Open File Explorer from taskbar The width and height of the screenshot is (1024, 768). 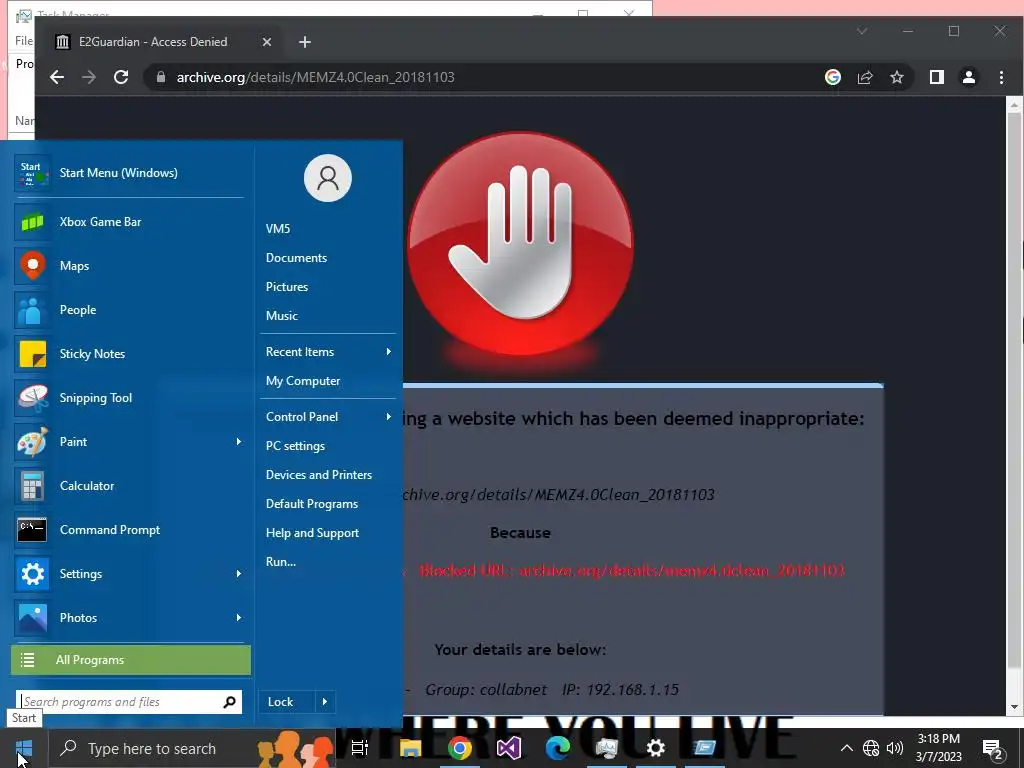[411, 748]
